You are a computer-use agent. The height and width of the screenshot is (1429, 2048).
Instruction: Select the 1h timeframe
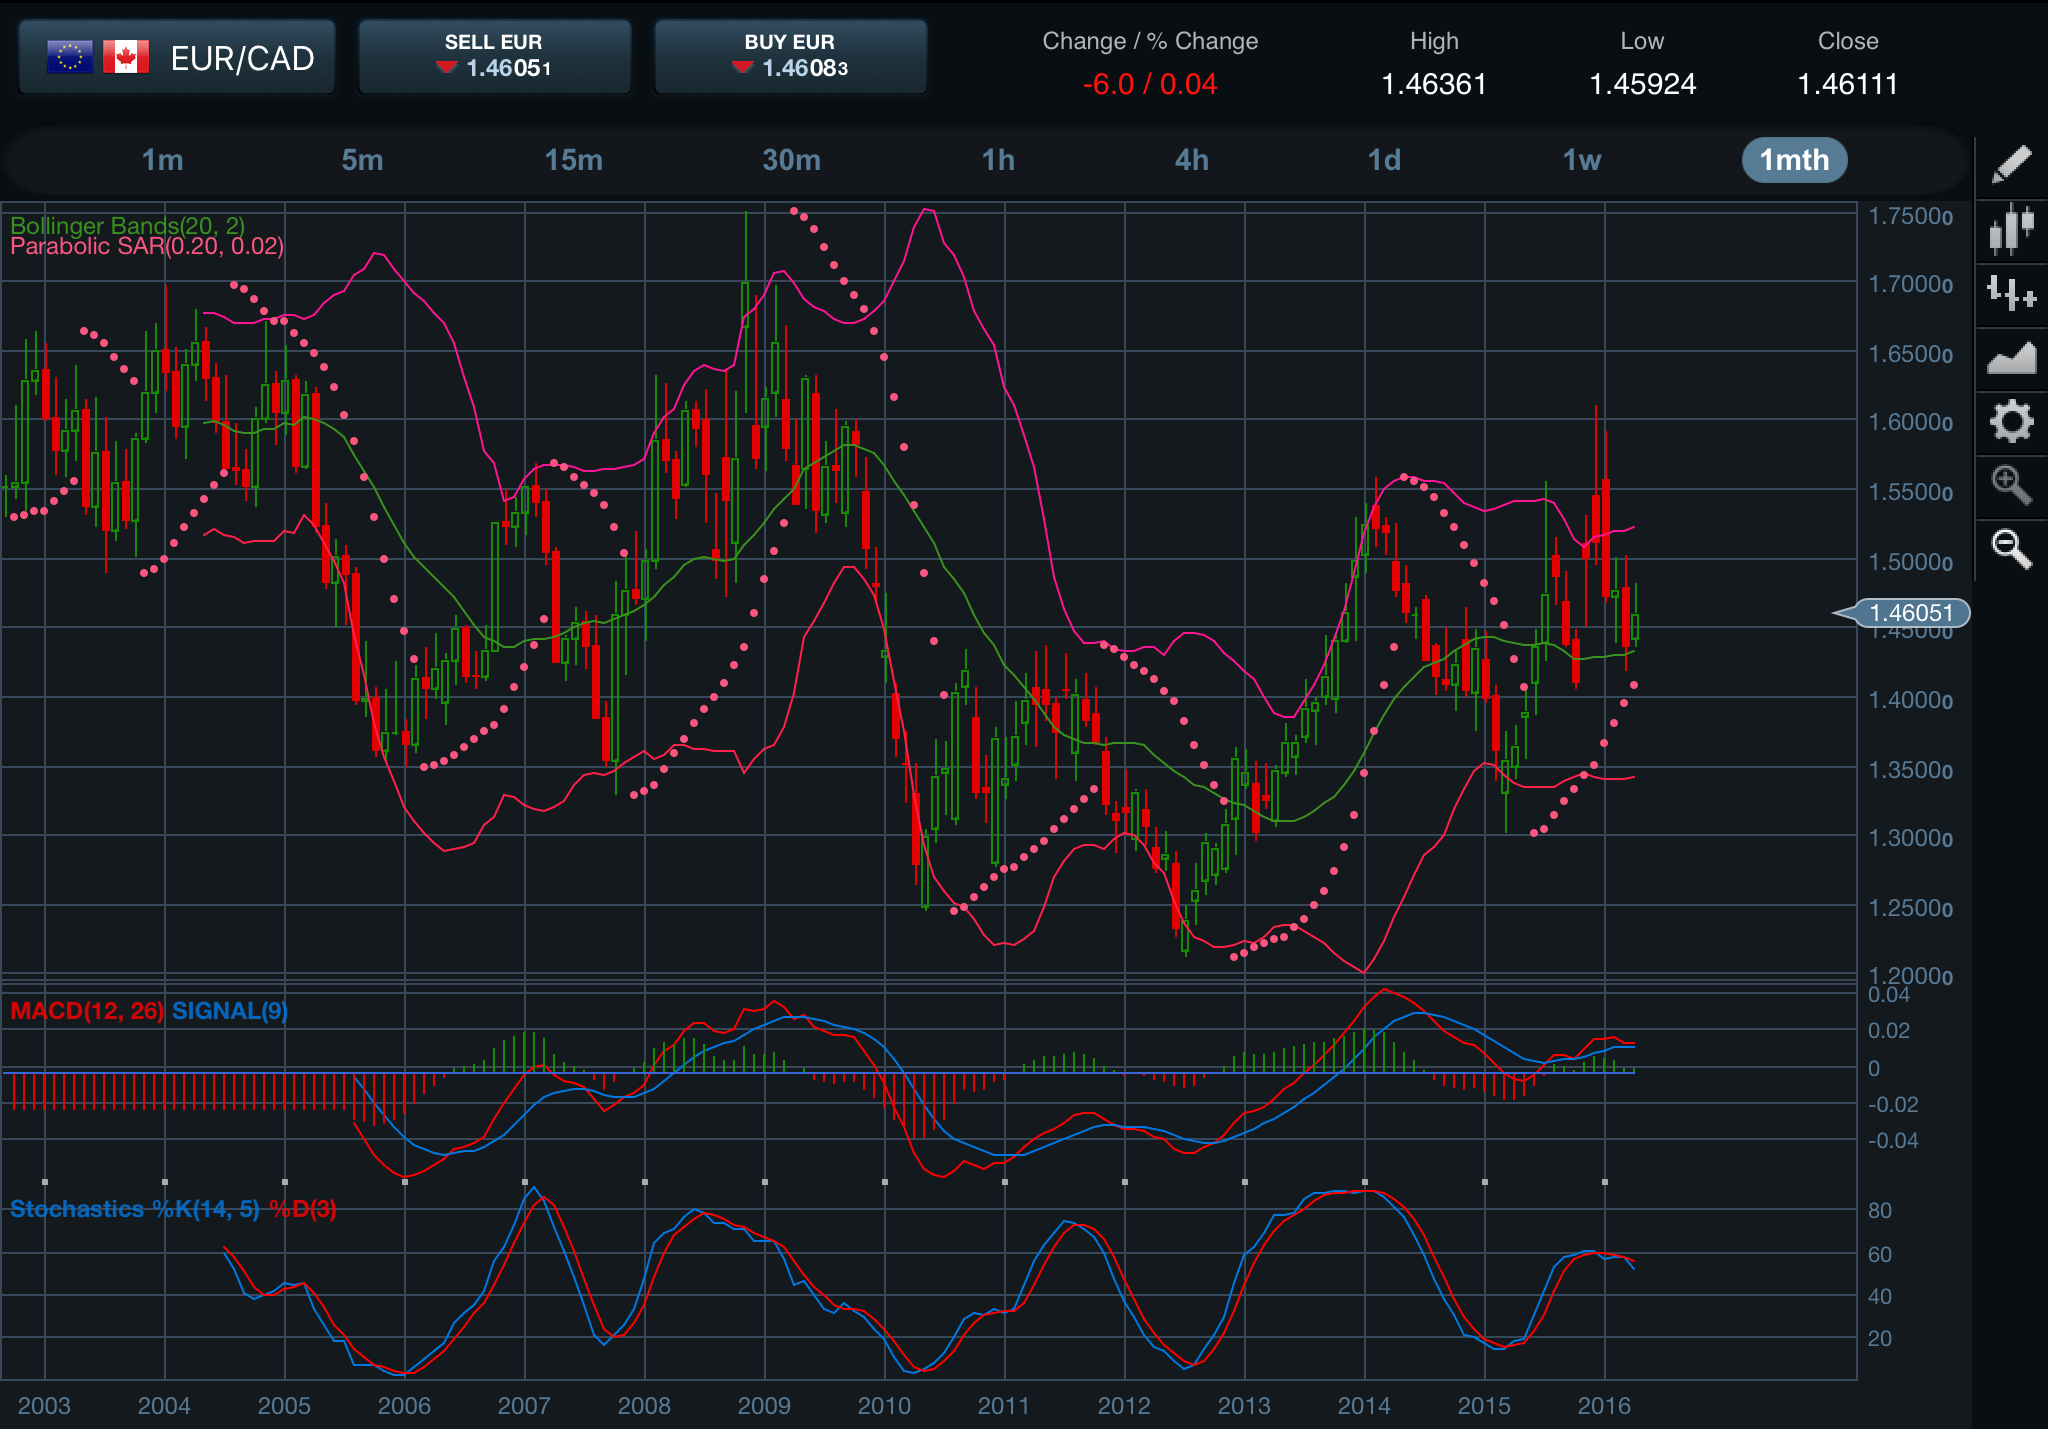click(998, 160)
